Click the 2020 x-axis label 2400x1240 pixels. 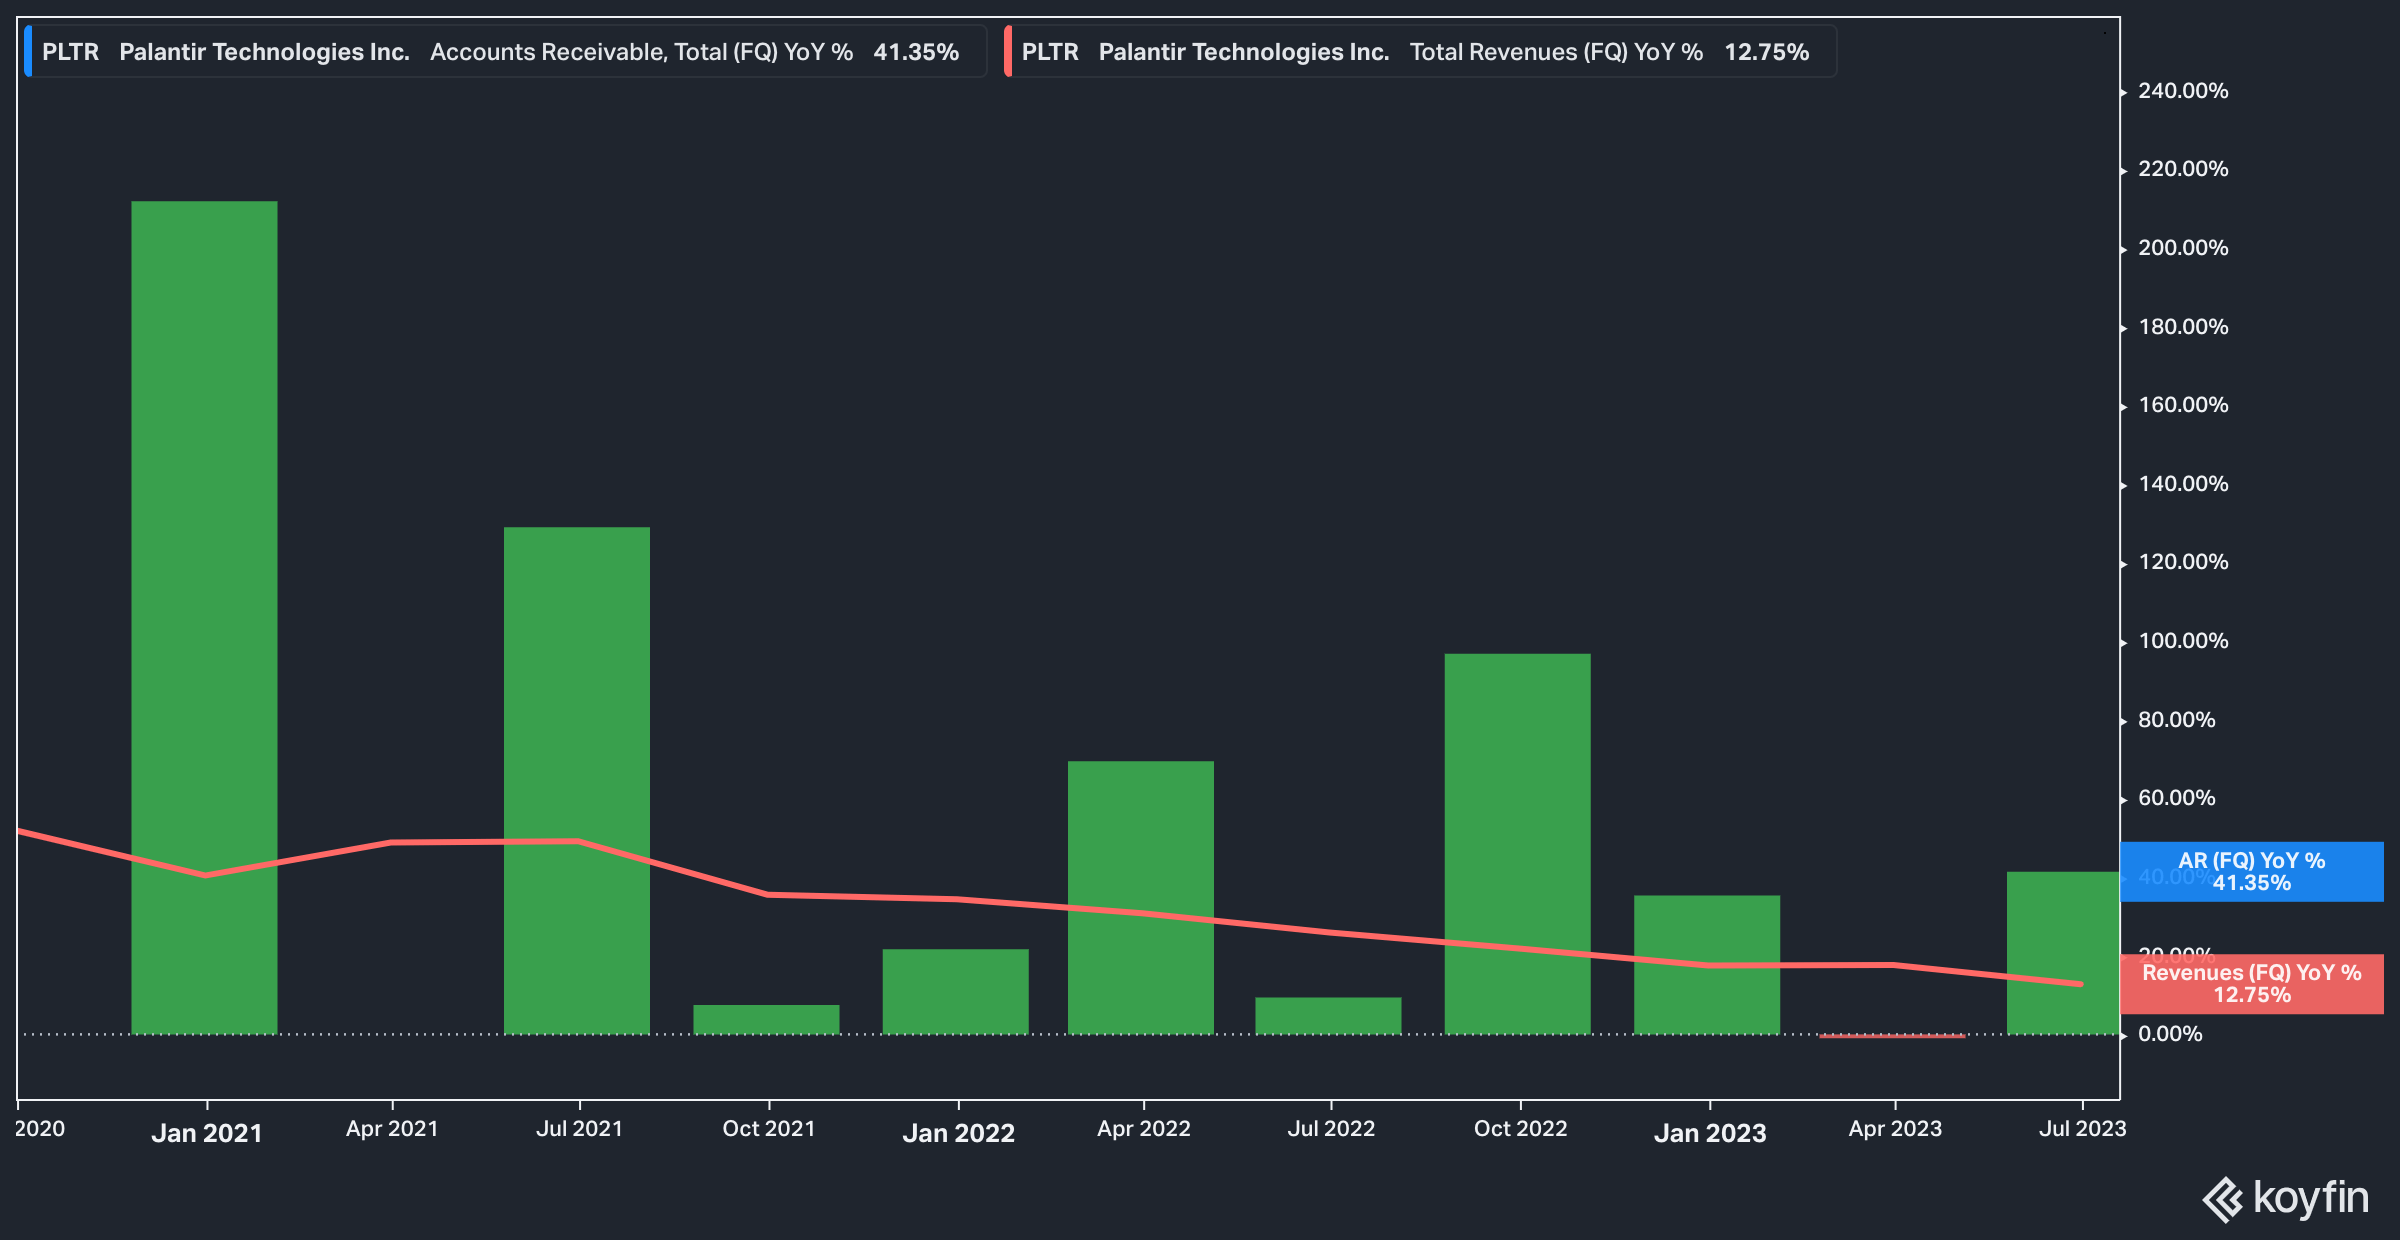tap(40, 1129)
